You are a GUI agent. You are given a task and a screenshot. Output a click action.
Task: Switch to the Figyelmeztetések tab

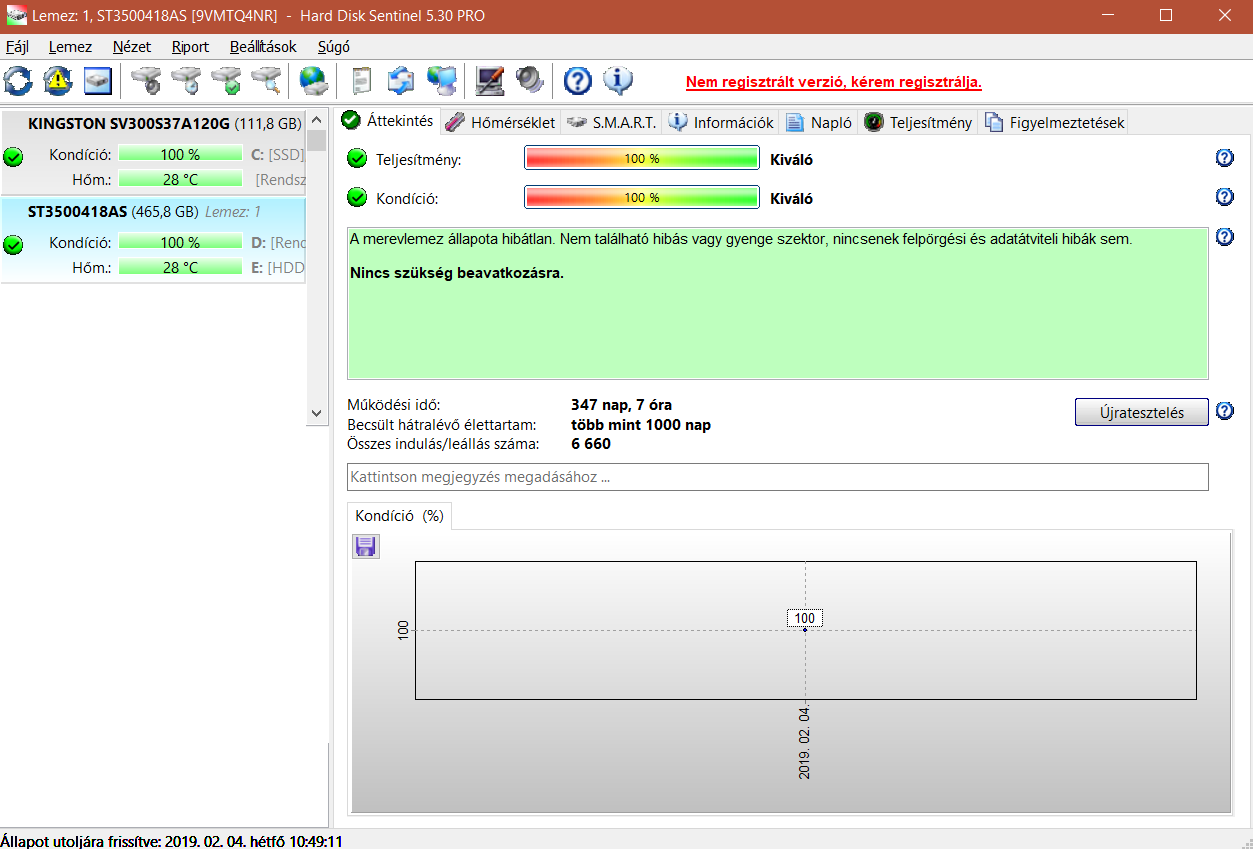coord(1055,122)
